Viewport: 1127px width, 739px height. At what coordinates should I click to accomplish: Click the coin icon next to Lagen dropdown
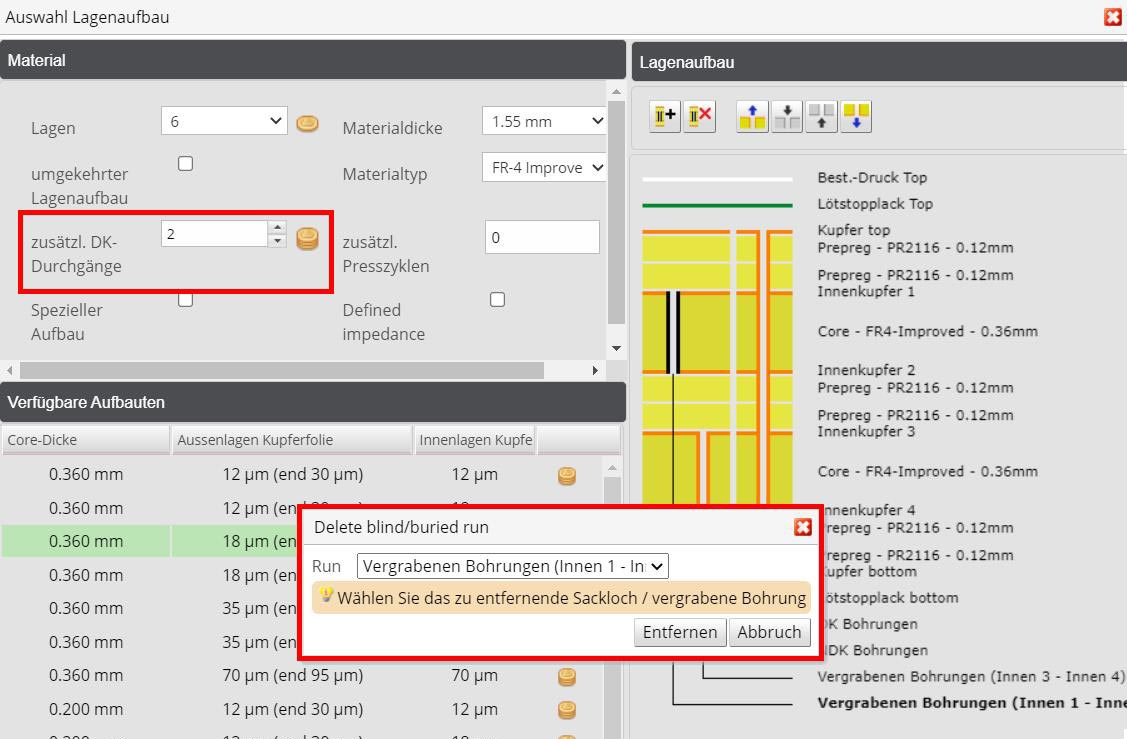(307, 123)
